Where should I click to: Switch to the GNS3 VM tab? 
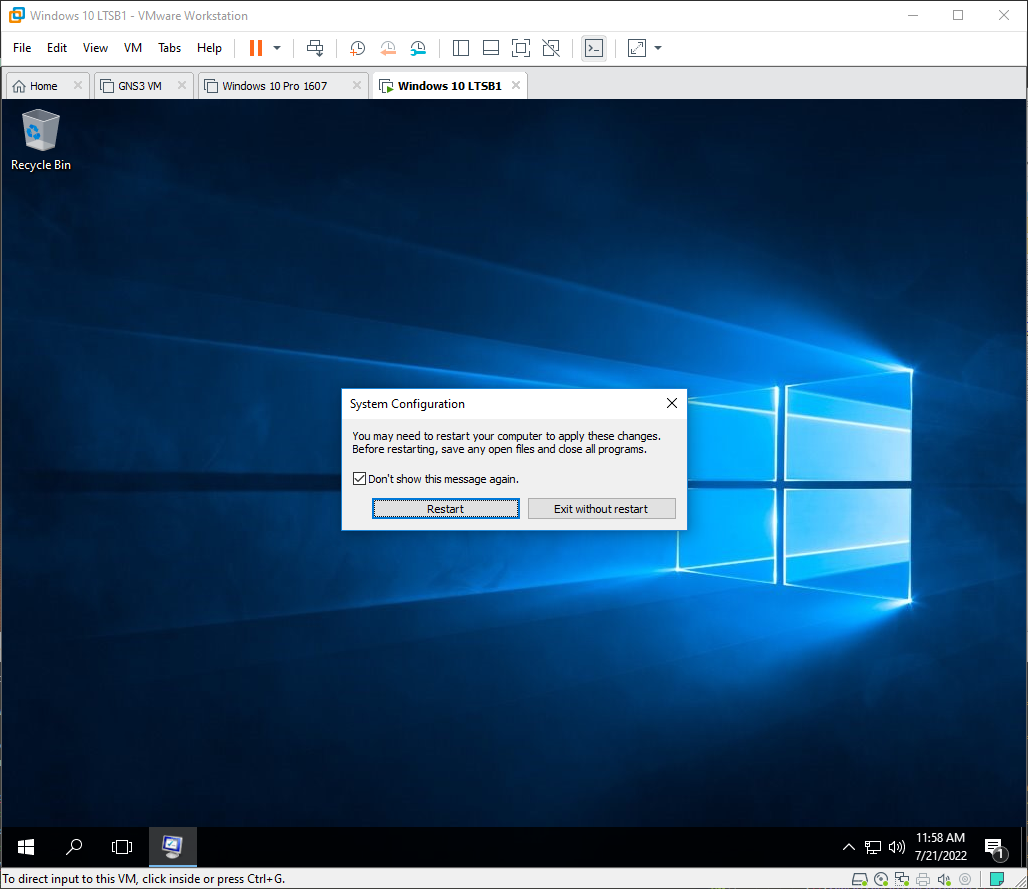(140, 86)
